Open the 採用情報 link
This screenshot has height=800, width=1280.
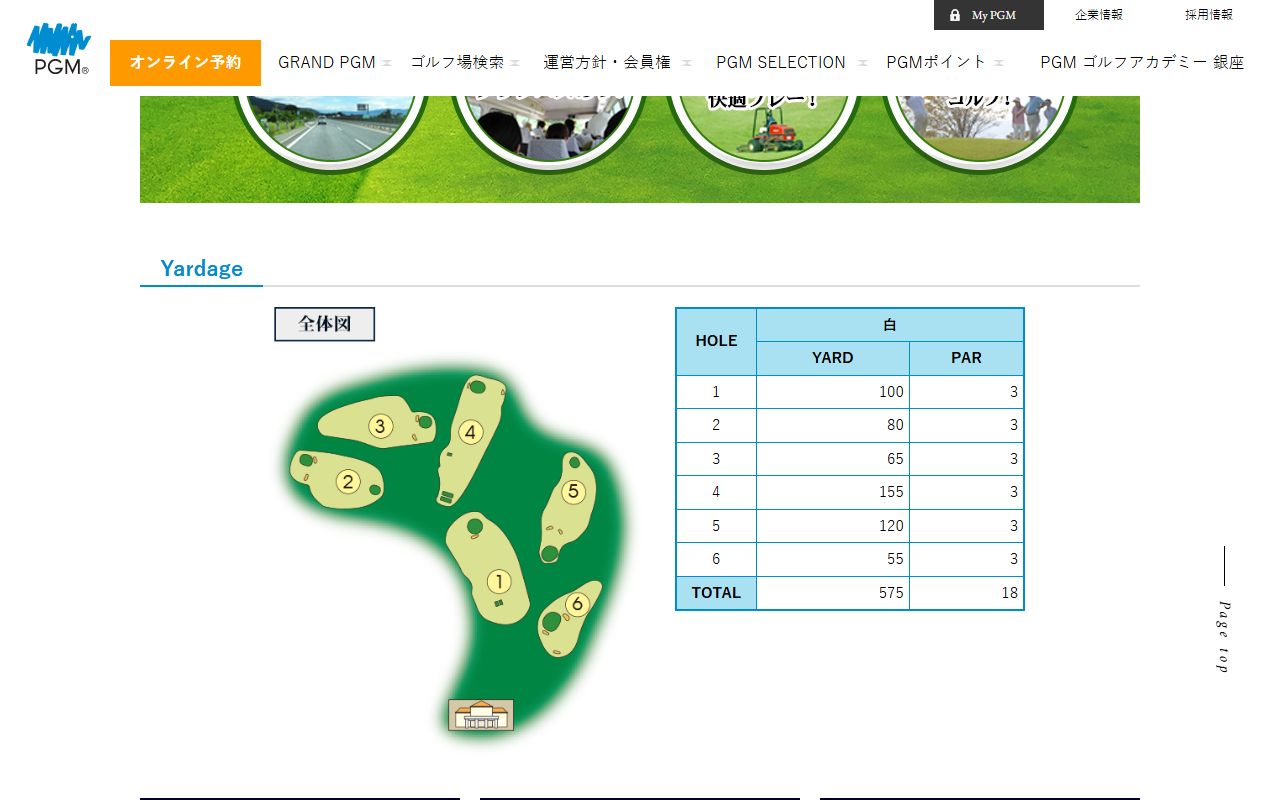click(x=1209, y=15)
